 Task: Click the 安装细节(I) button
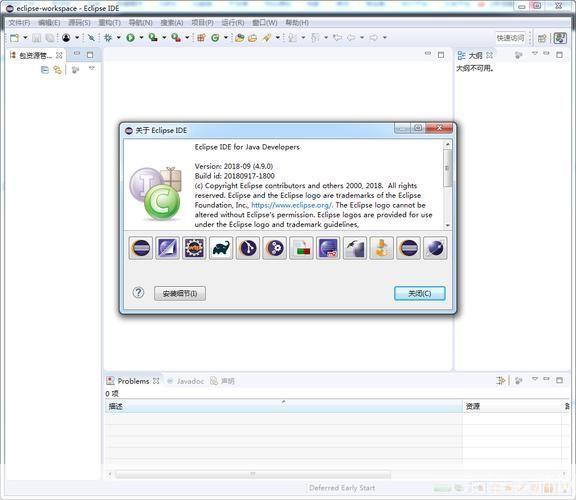coord(180,294)
